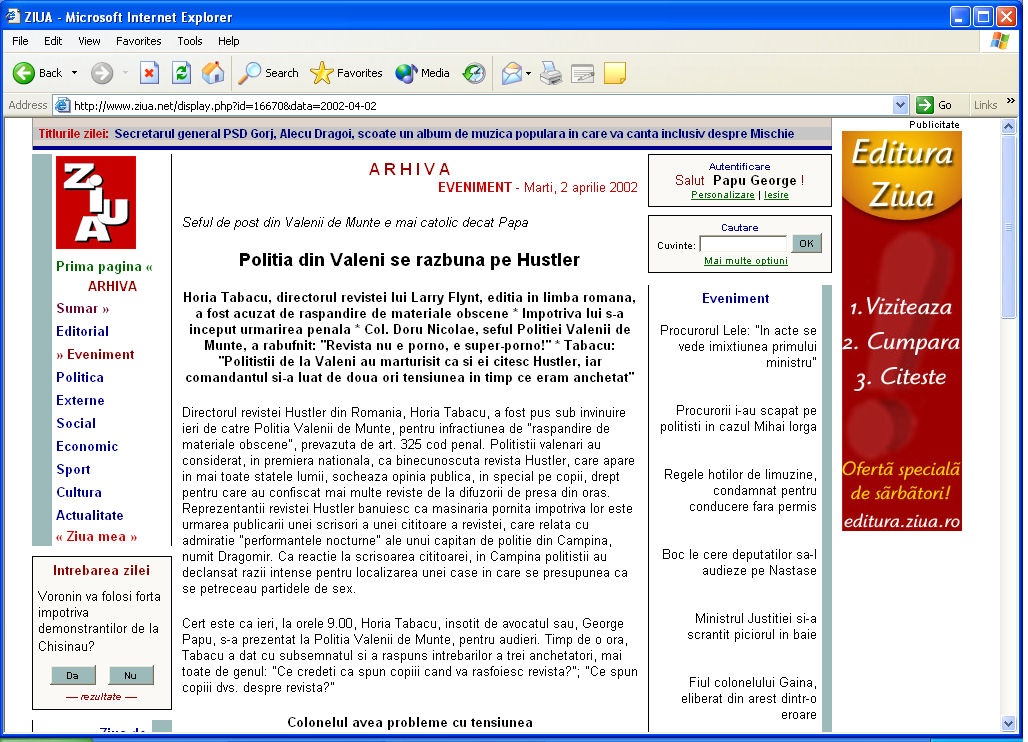1028x742 pixels.
Task: Open the Ministrul Justitiei article link
Action: pos(752,626)
